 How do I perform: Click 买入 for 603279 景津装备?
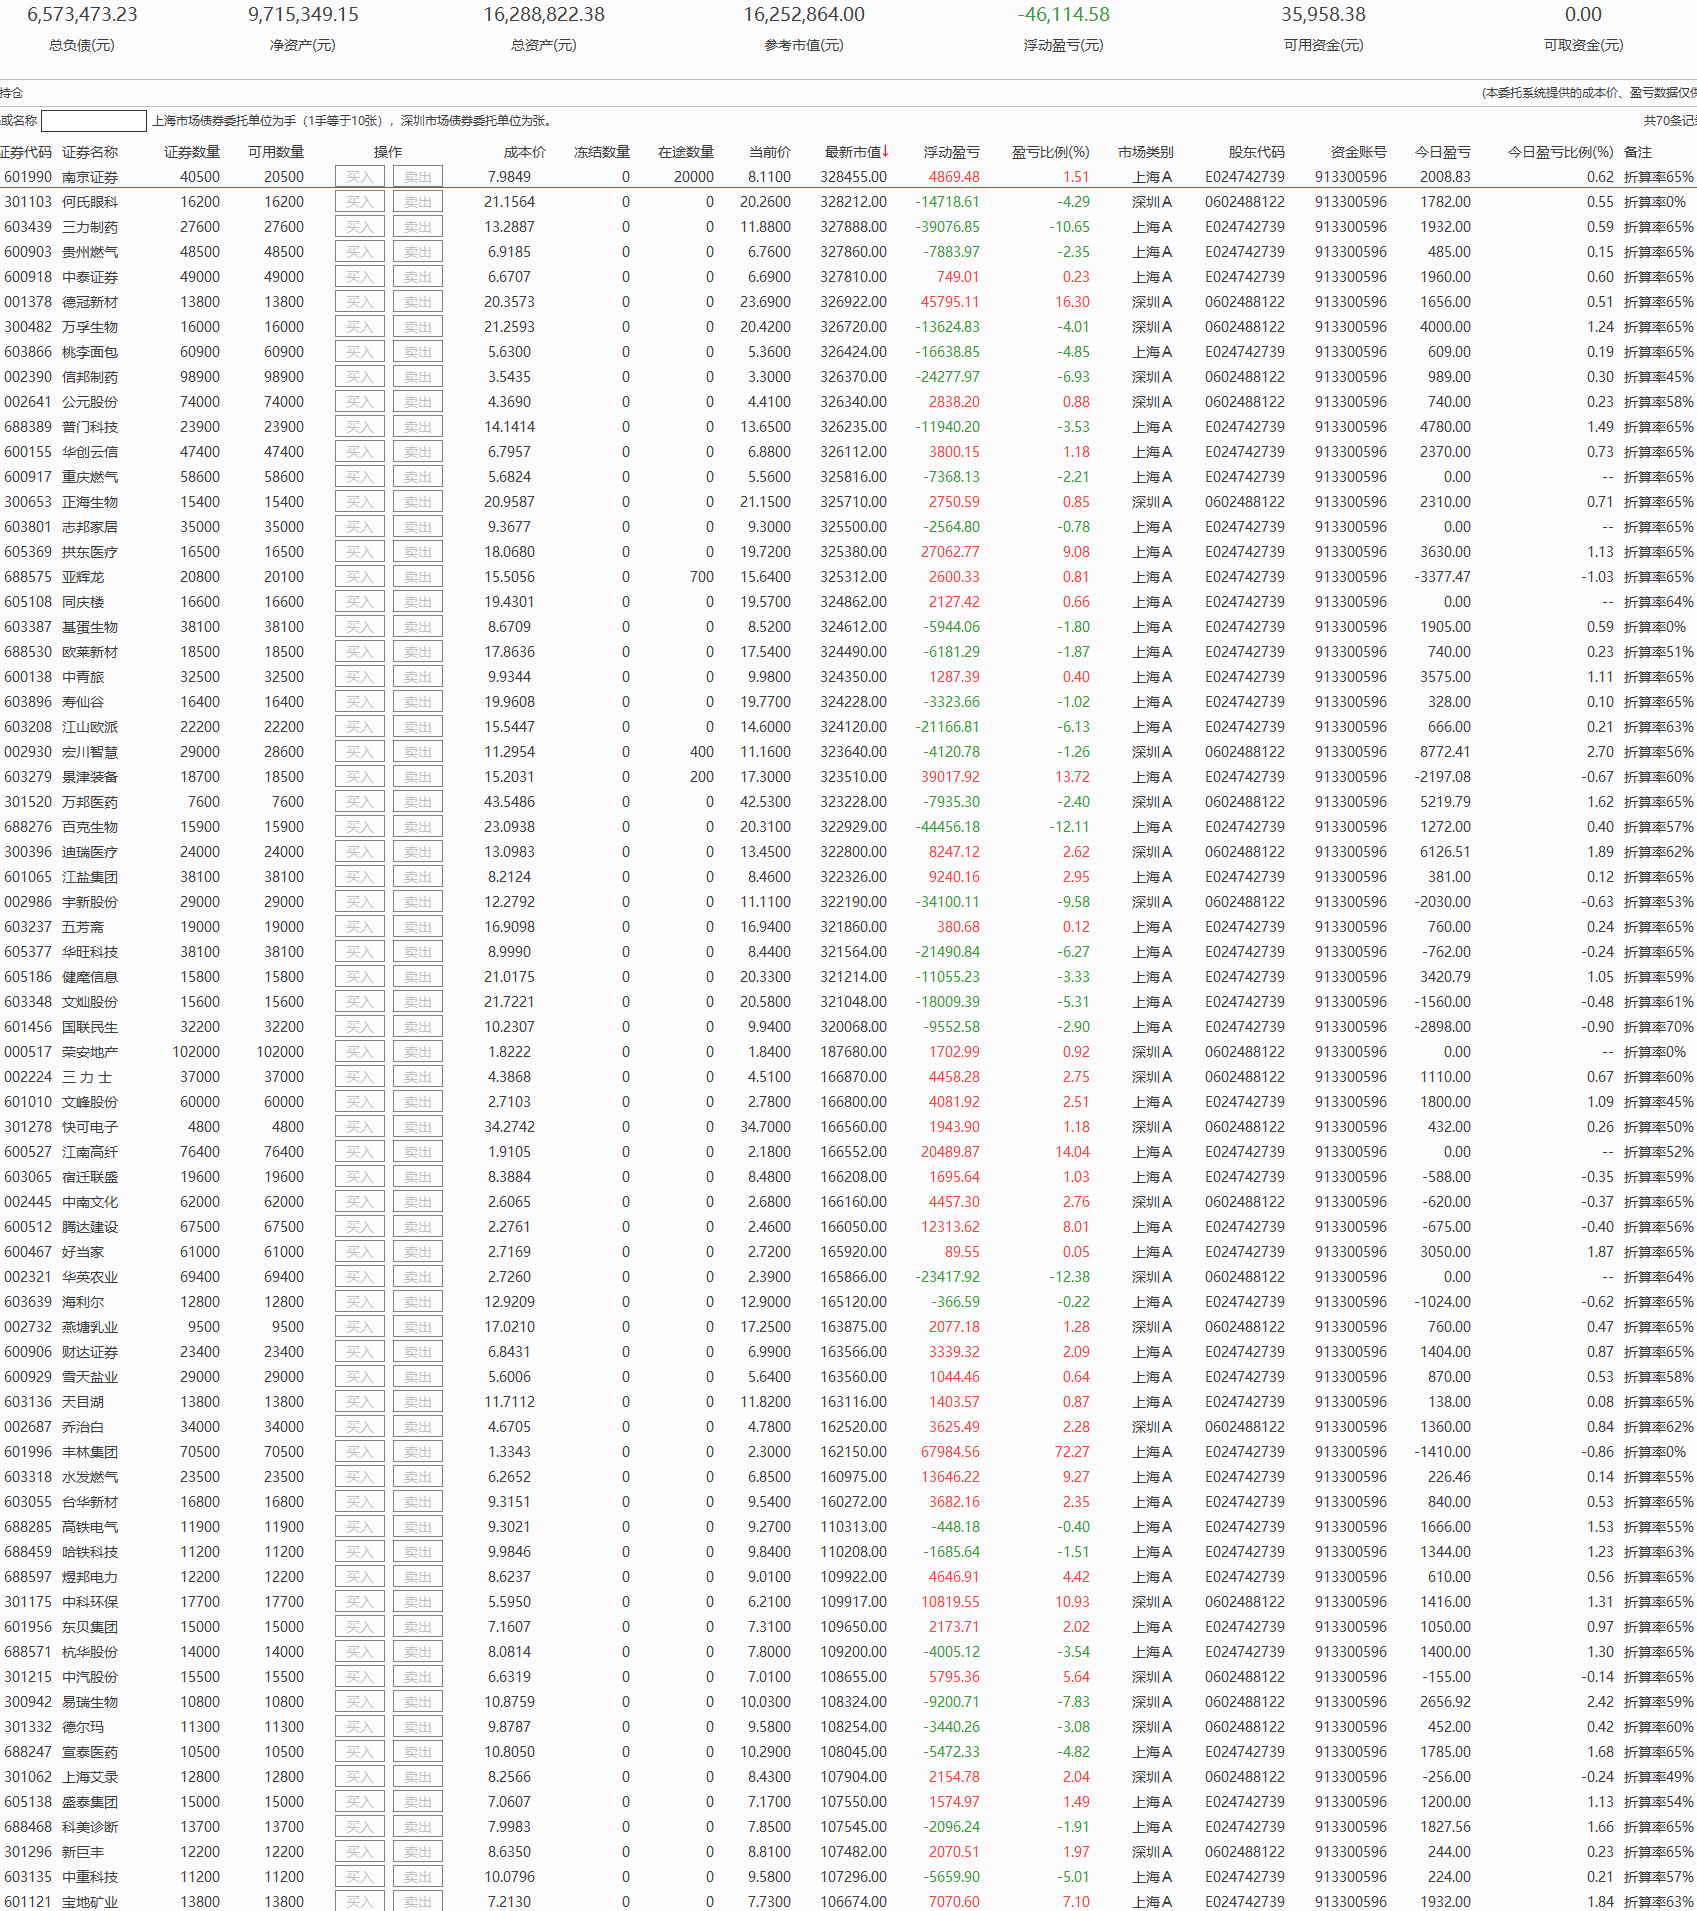[360, 777]
